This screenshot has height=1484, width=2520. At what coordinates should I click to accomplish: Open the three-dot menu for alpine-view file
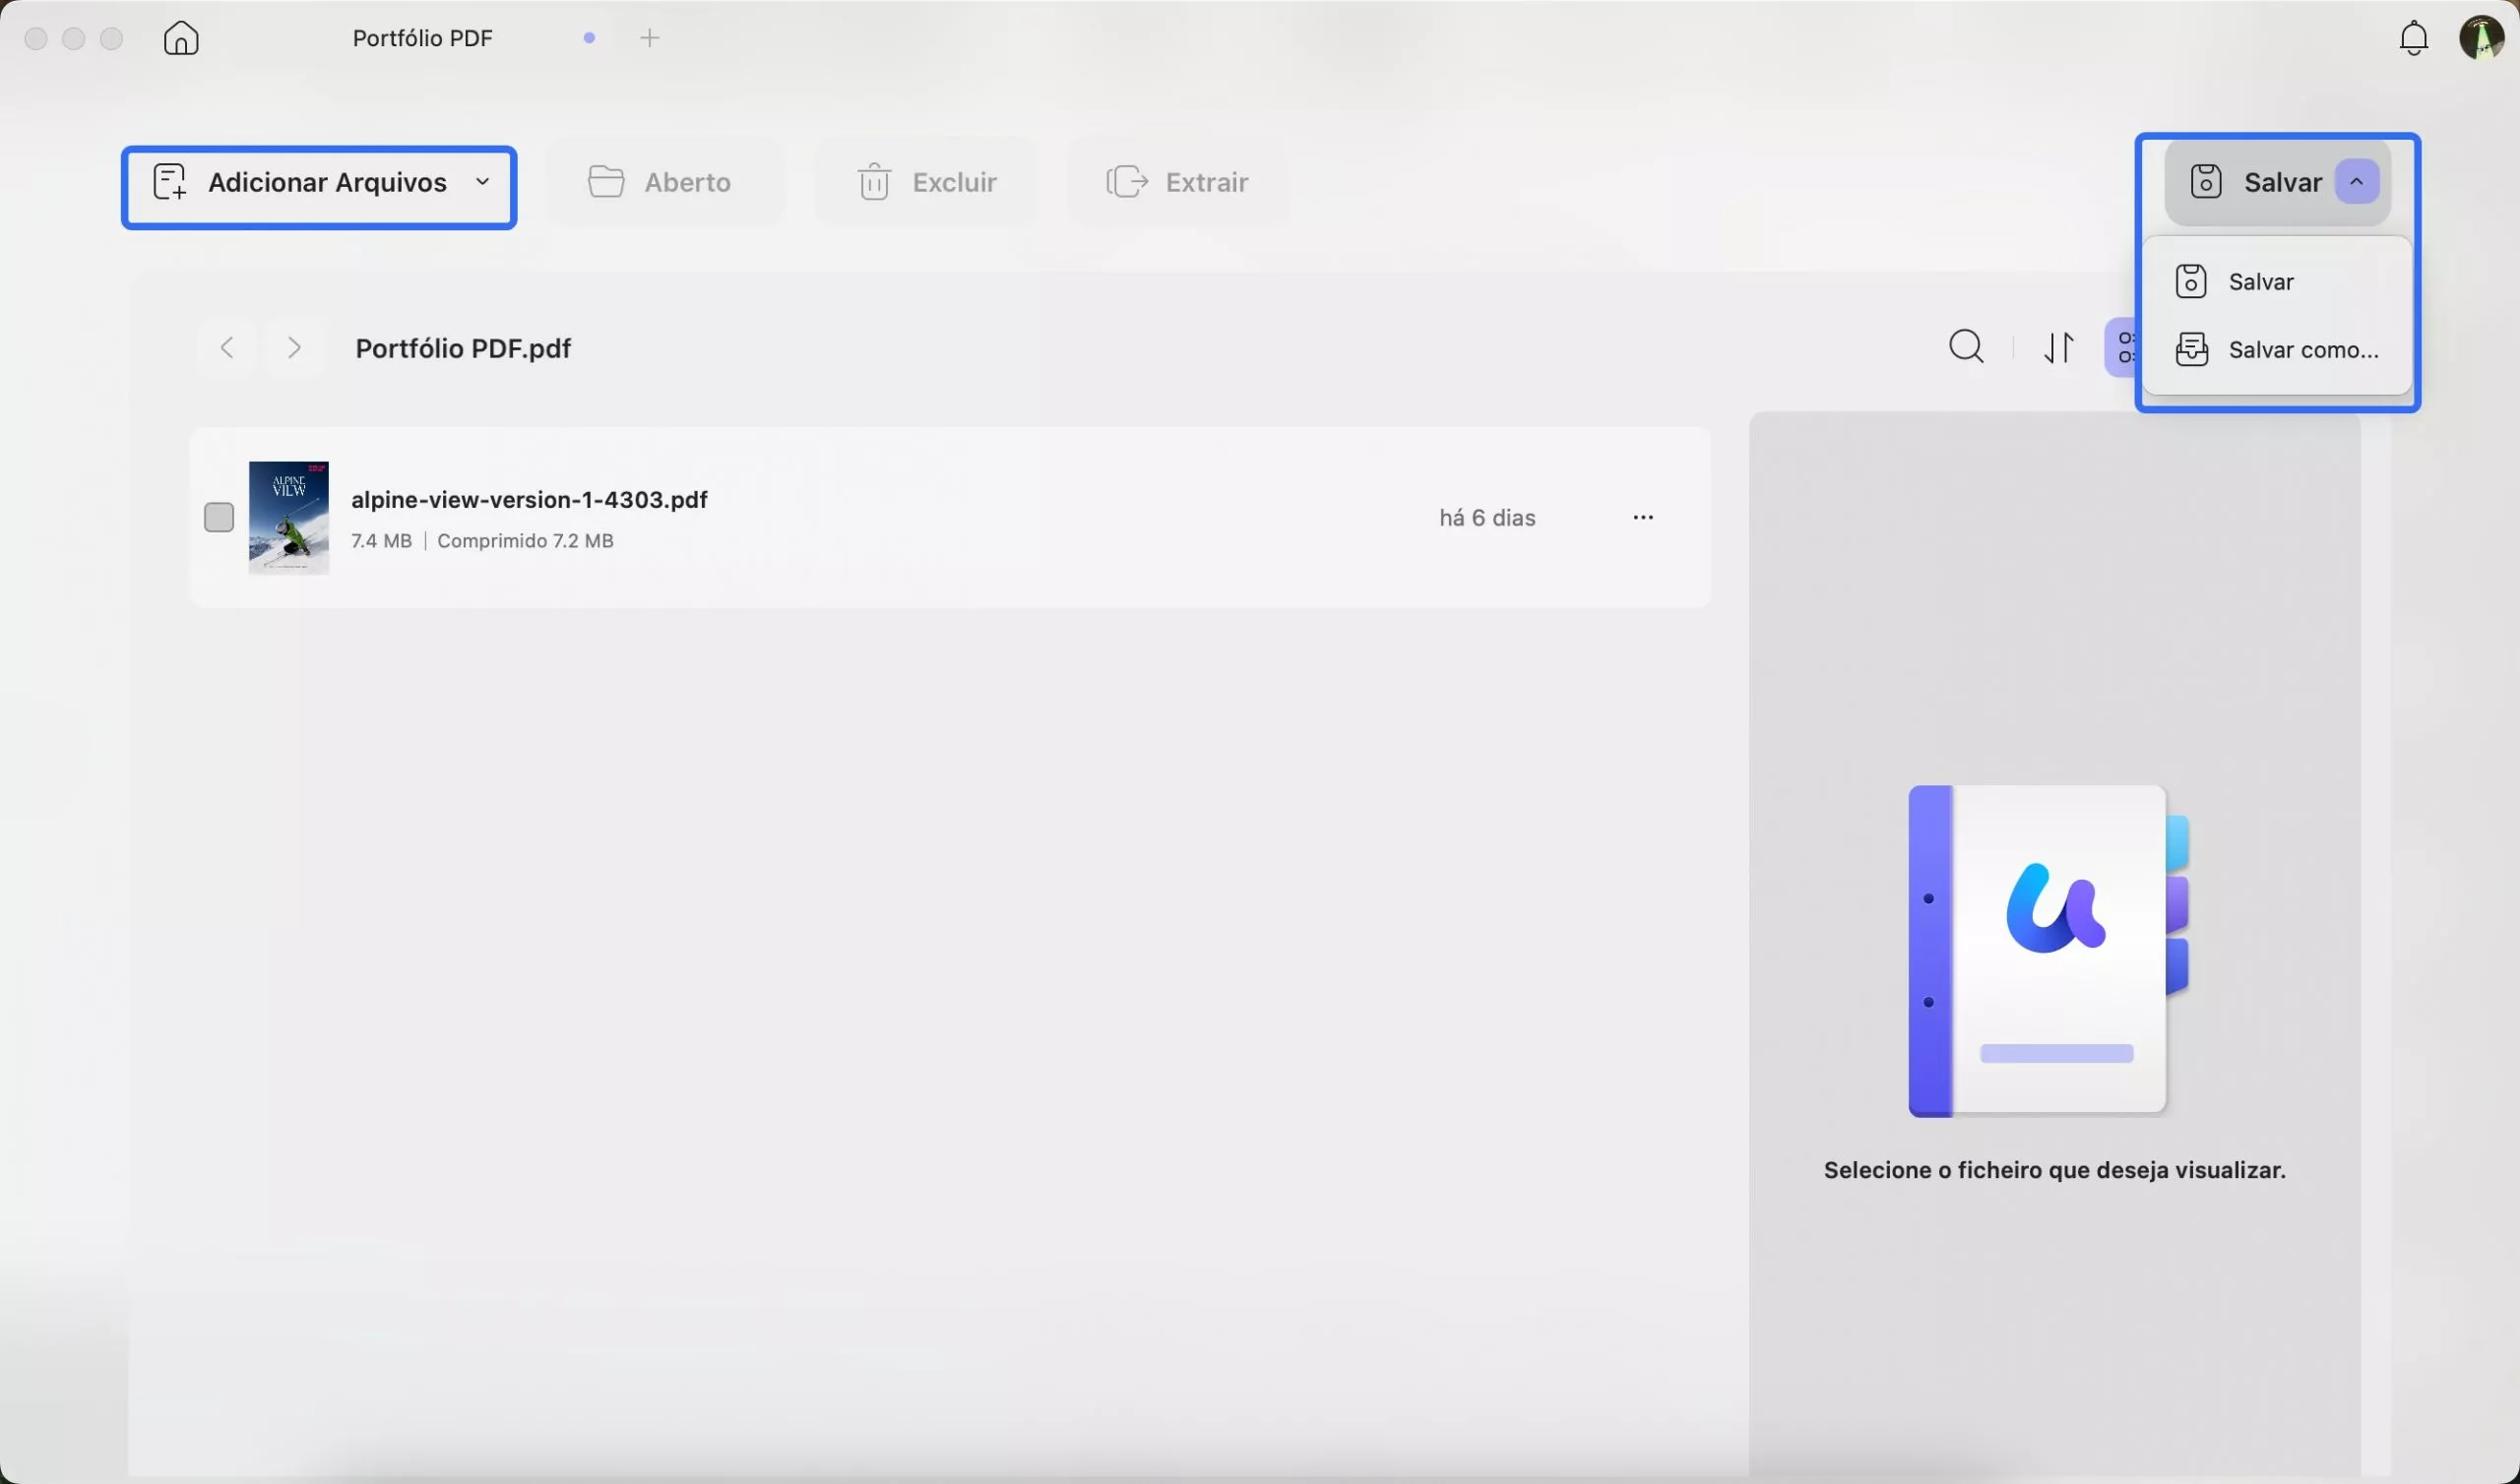click(x=1643, y=517)
